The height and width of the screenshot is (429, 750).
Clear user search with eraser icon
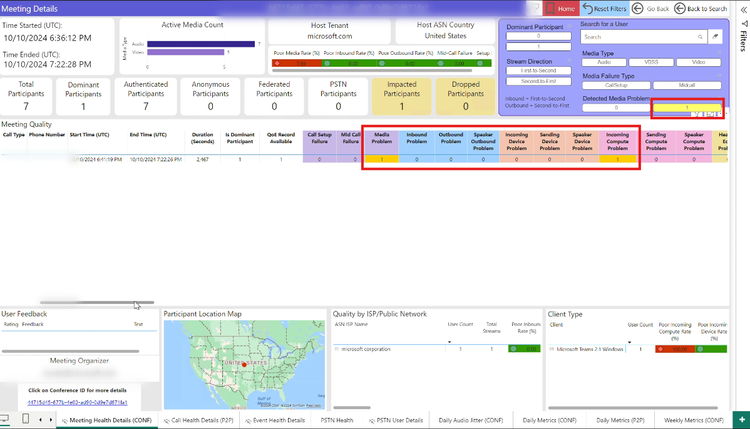coord(715,36)
